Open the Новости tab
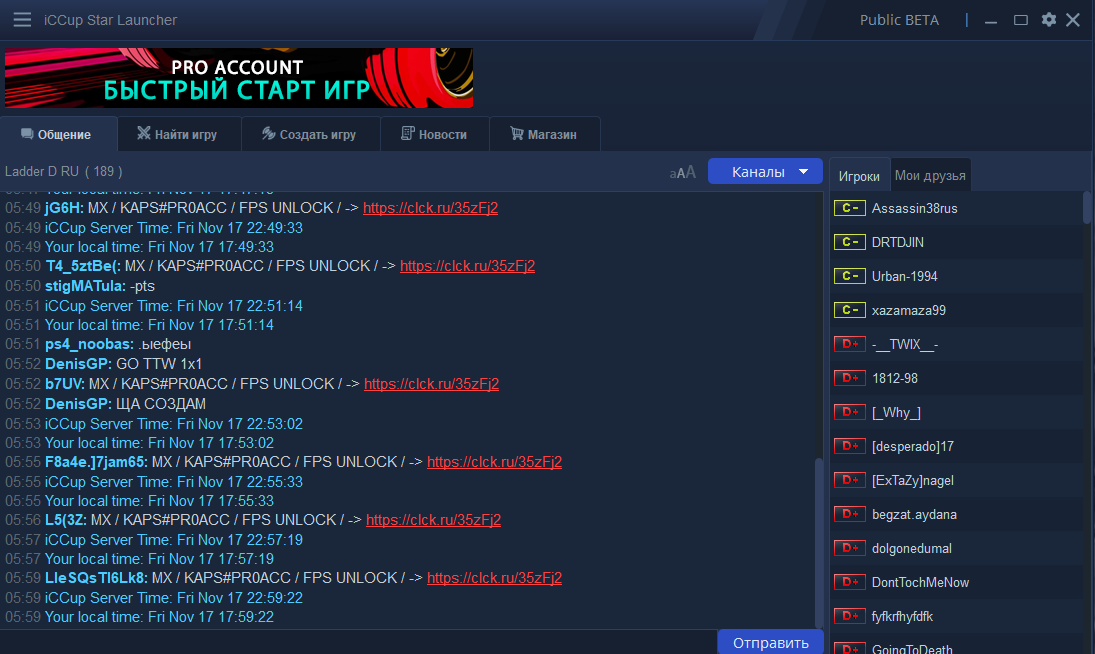This screenshot has width=1095, height=654. tap(434, 134)
